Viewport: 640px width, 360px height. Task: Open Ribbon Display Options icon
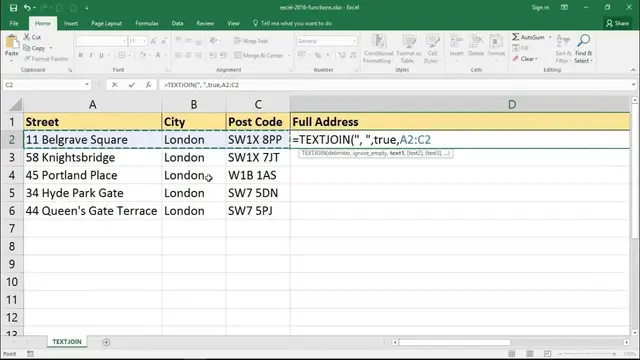coord(564,7)
